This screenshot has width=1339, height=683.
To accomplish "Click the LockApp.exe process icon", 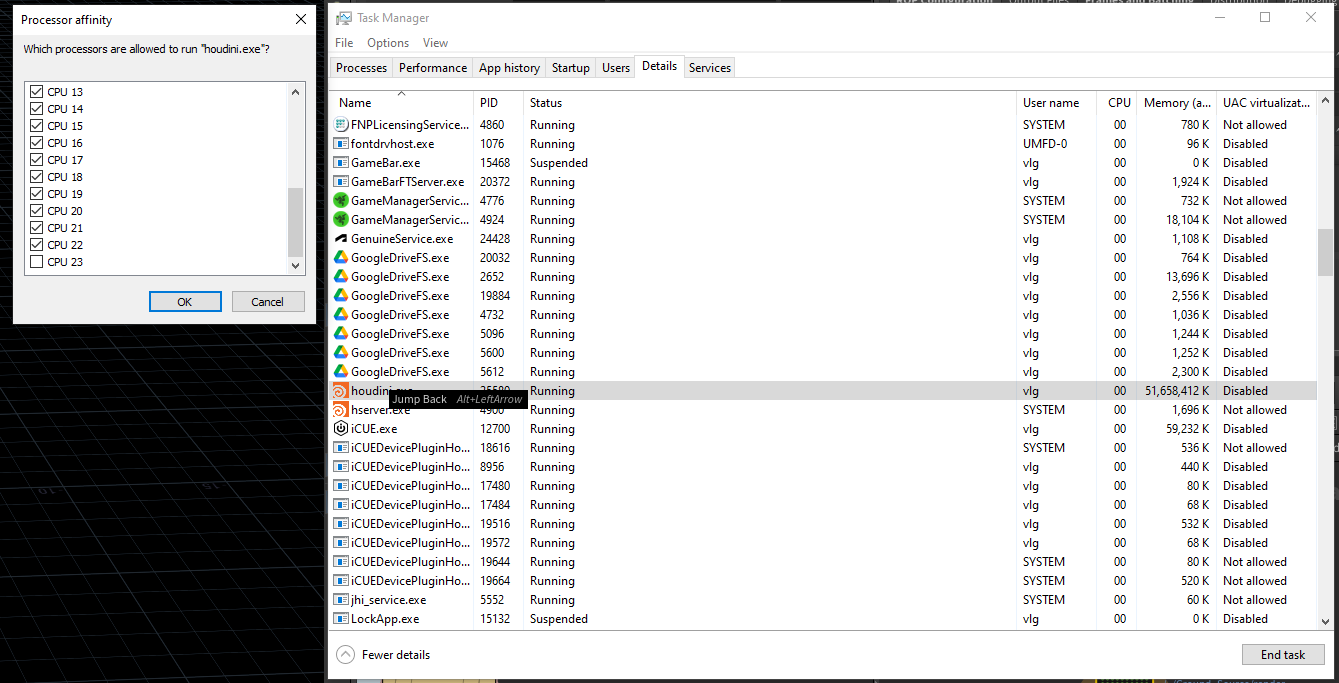I will coord(340,619).
